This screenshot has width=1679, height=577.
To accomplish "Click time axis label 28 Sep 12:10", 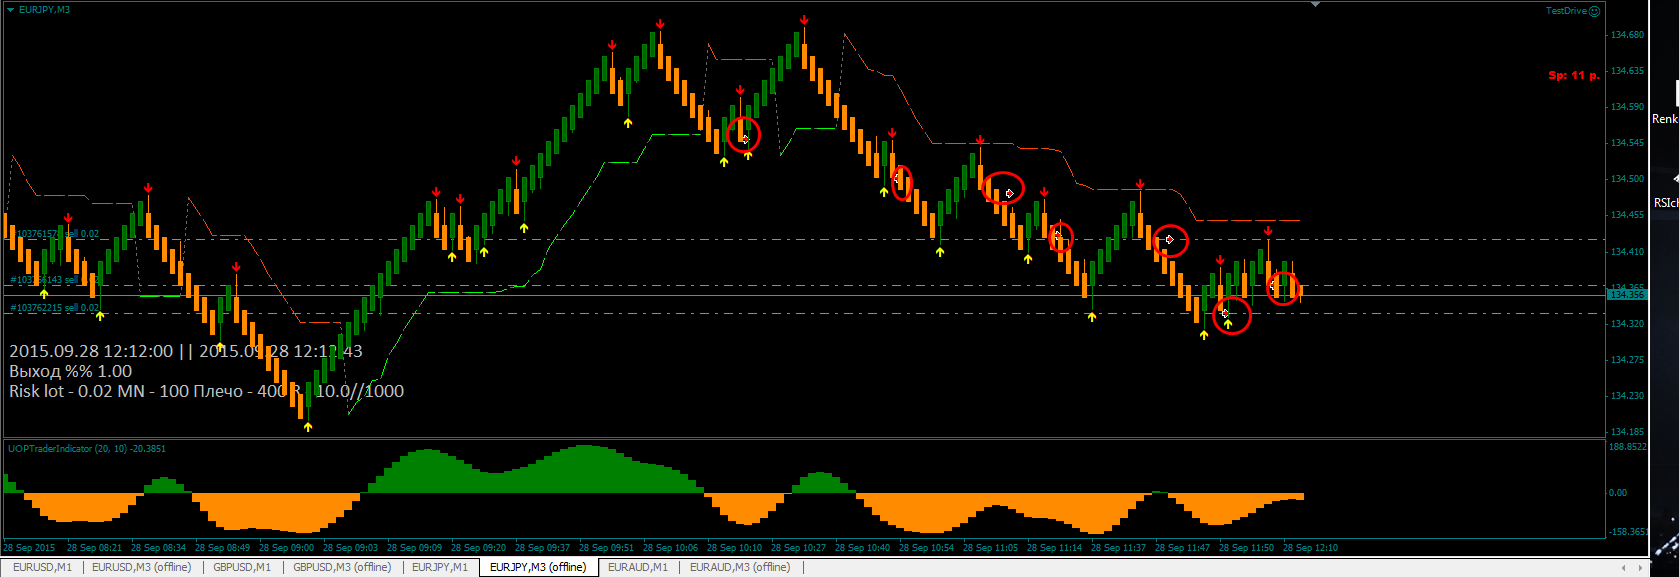I will click(1310, 548).
